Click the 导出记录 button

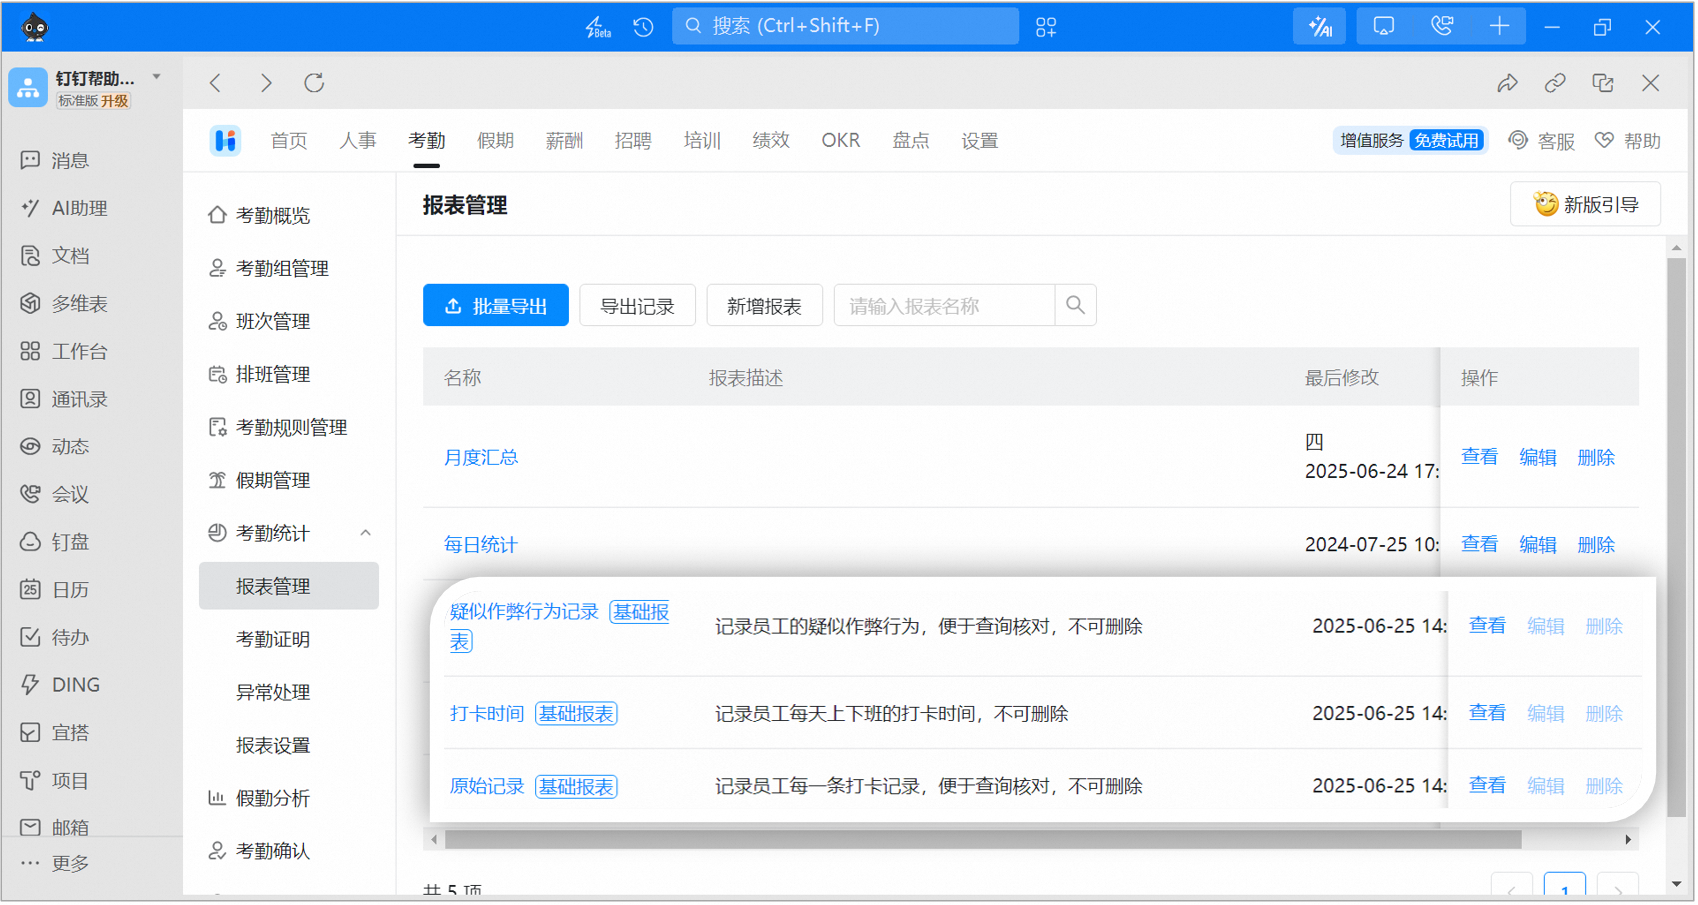click(637, 306)
